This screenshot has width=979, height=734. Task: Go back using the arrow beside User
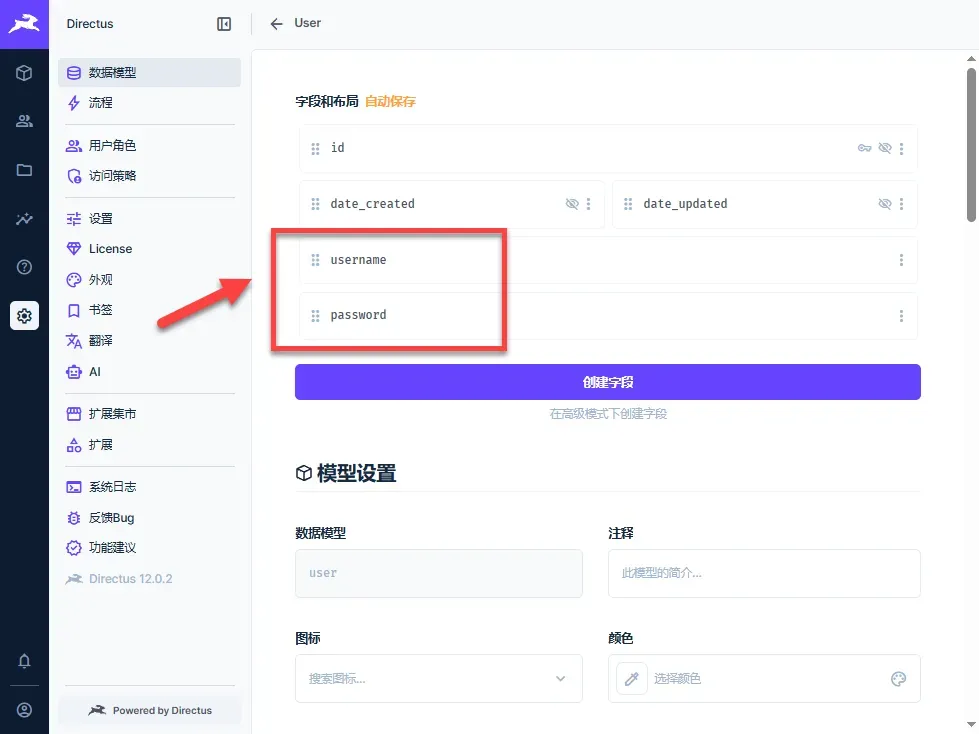point(276,24)
